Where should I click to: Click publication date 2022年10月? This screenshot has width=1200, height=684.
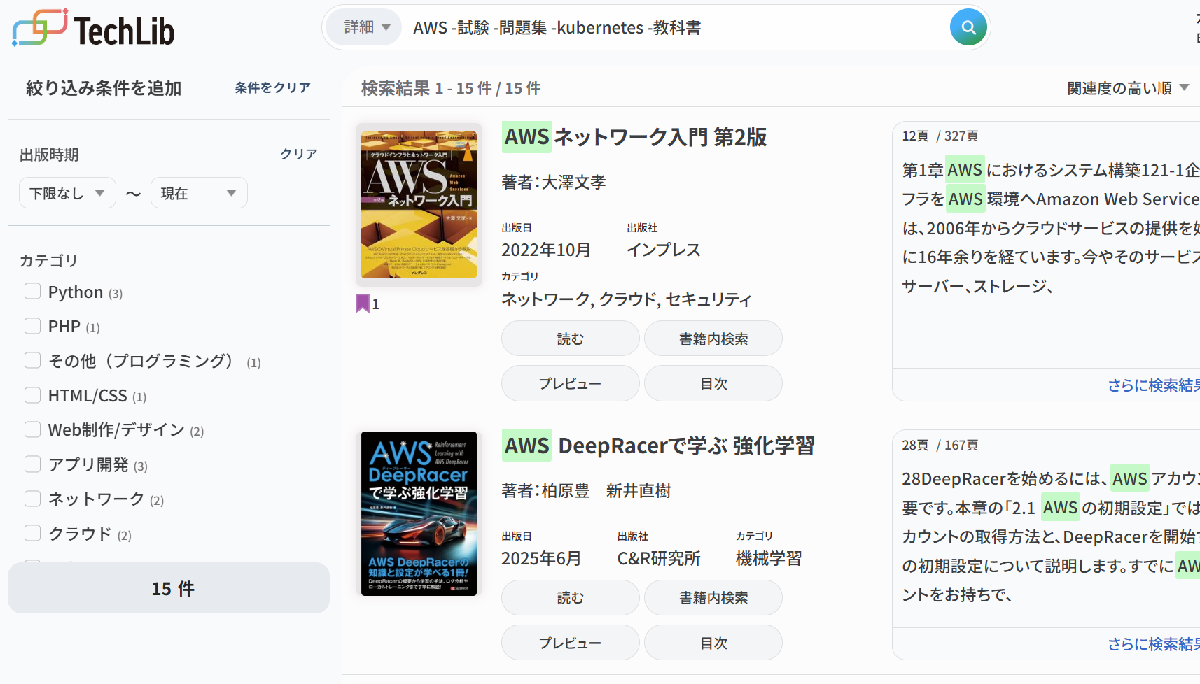546,249
